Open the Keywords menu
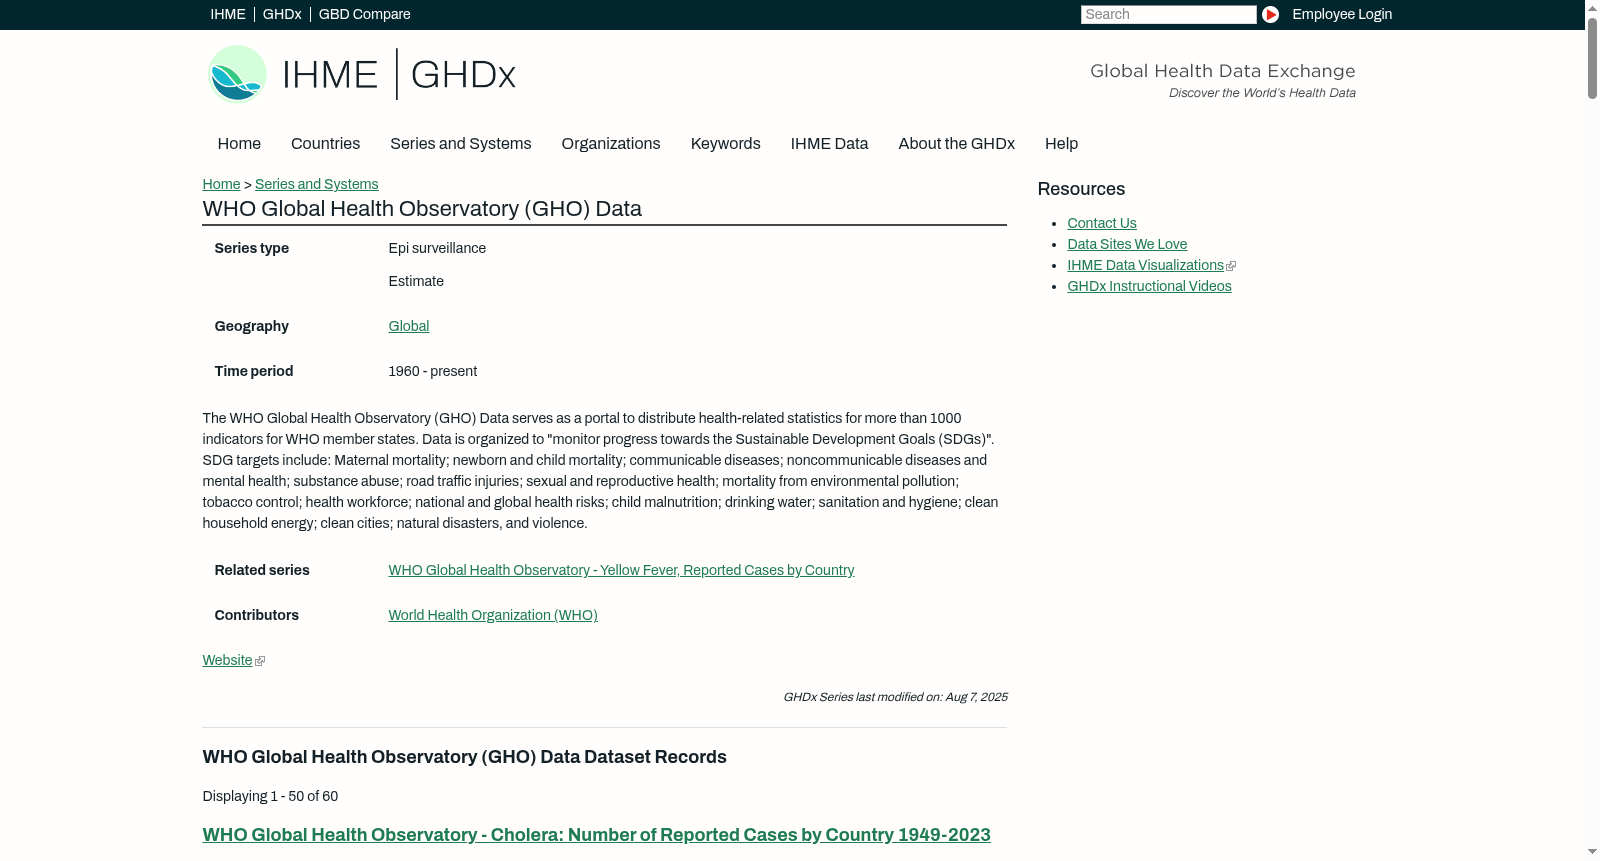The image size is (1600, 861). (725, 143)
